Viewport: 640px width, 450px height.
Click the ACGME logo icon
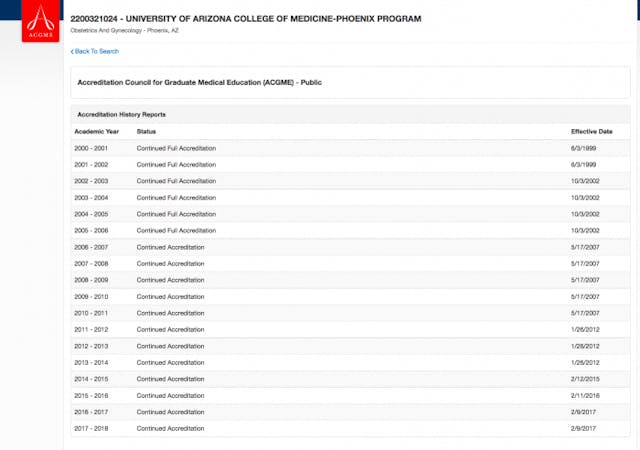click(x=41, y=22)
